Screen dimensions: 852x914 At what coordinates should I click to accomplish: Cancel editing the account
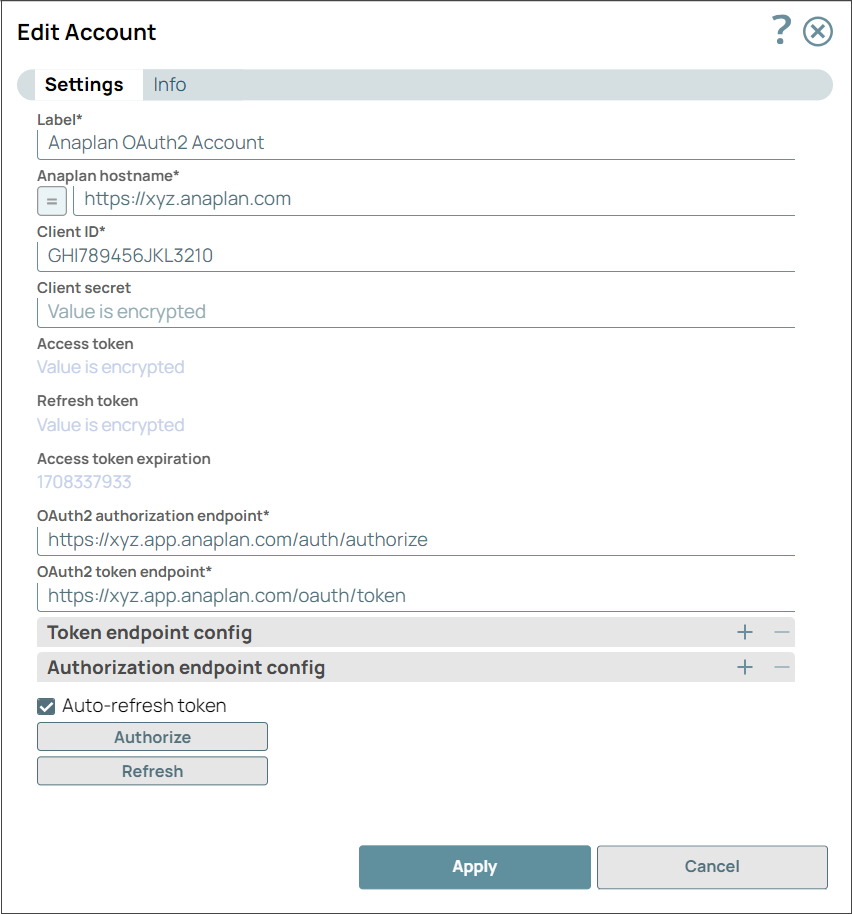711,867
